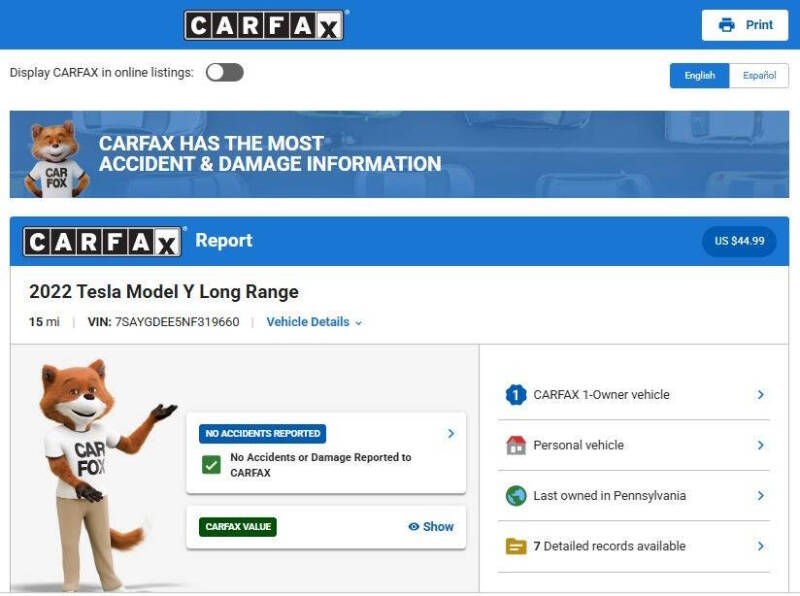Click the CARFAX Report logo in report header
This screenshot has width=800, height=596.
(x=102, y=241)
